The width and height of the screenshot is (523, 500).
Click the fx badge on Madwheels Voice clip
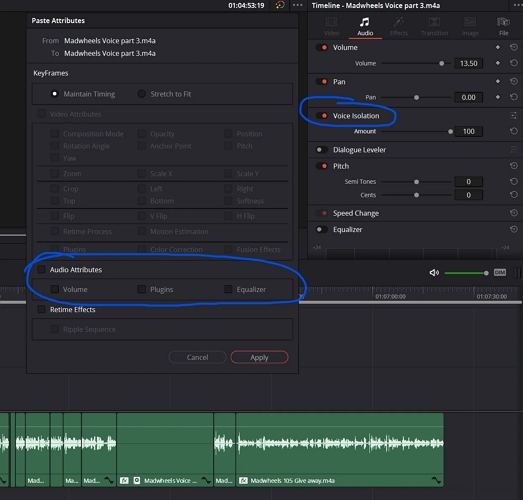point(124,481)
